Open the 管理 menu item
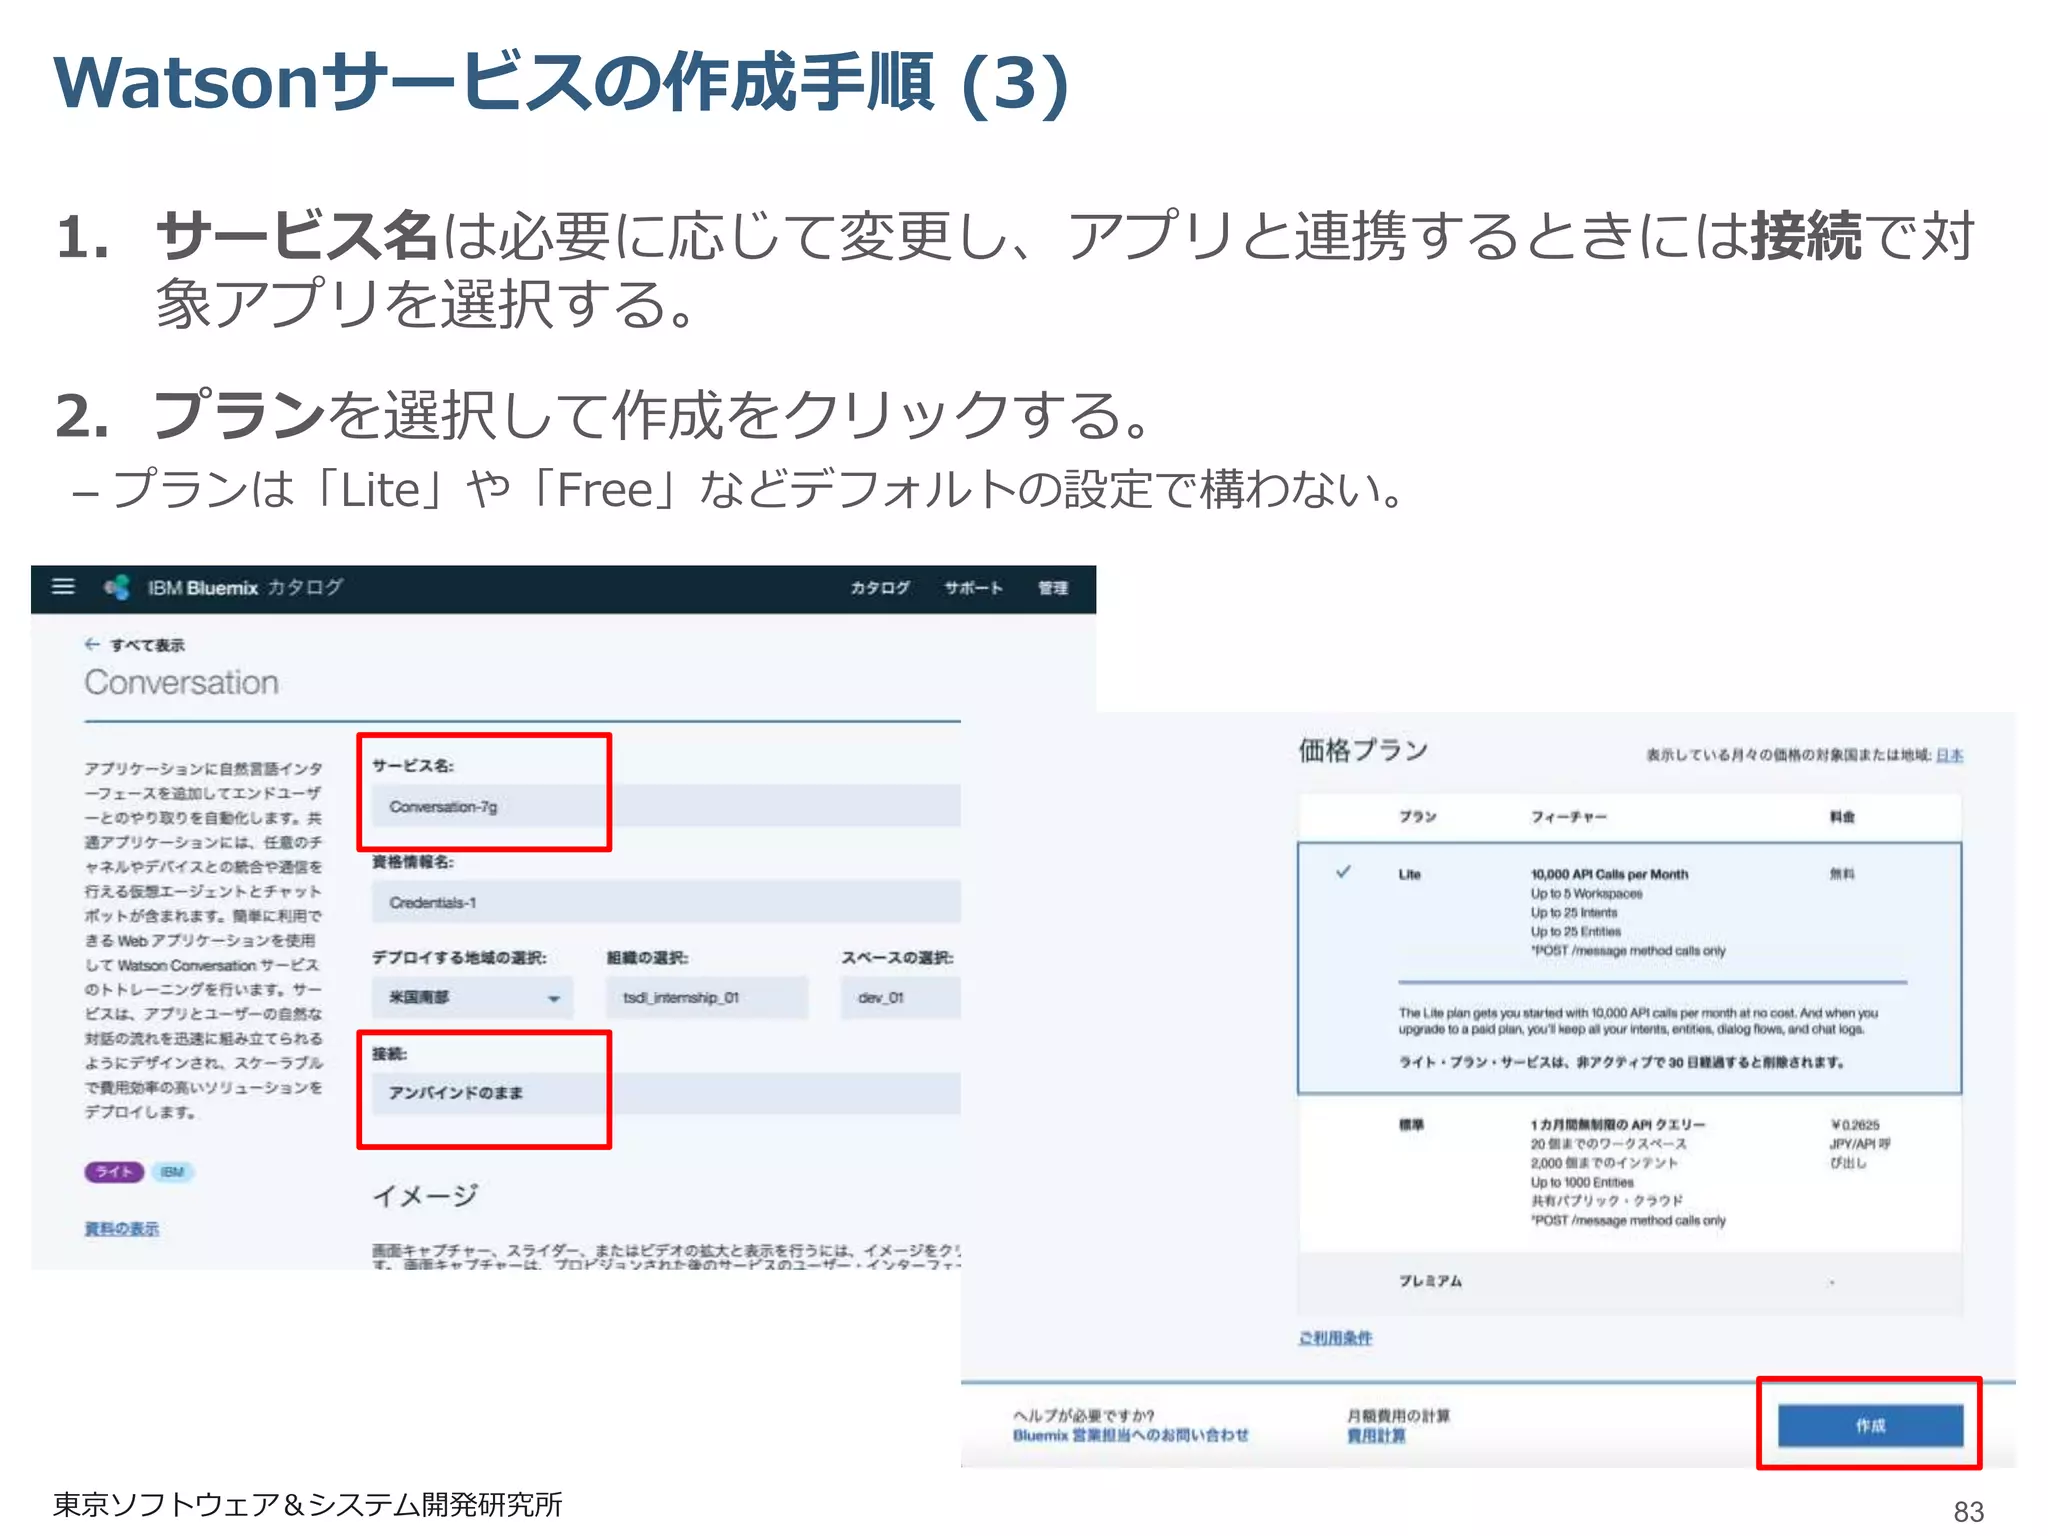The width and height of the screenshot is (2048, 1536). [1053, 588]
